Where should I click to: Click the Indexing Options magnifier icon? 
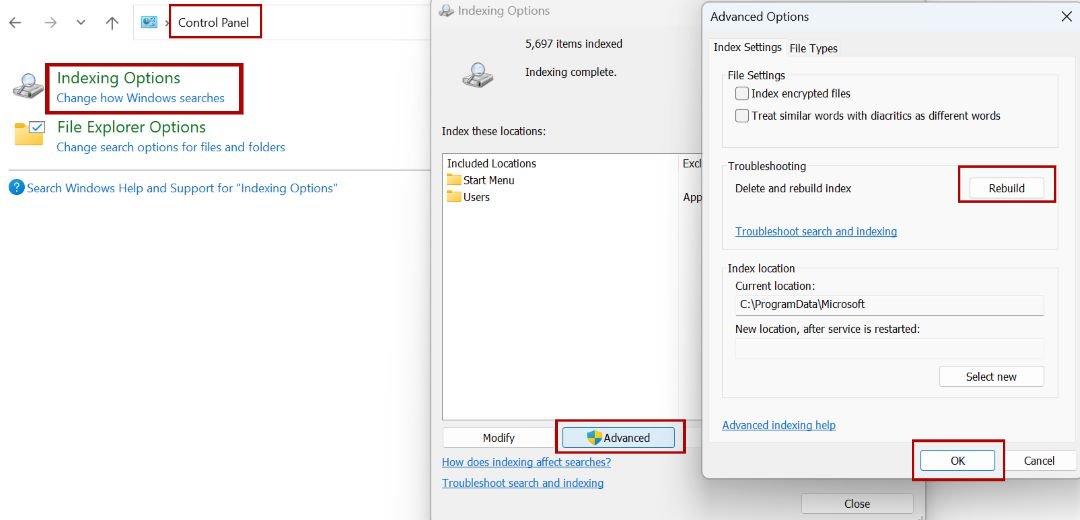28,86
